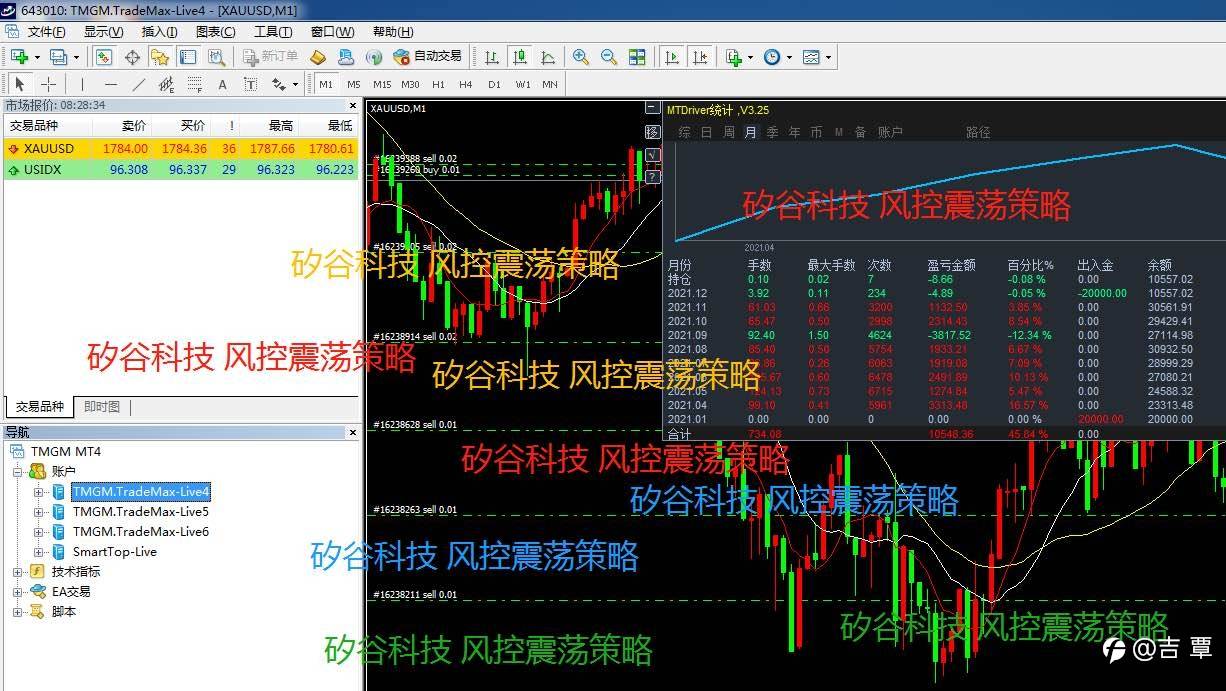Open the 工具(T) menu
Image resolution: width=1226 pixels, height=691 pixels.
click(273, 31)
